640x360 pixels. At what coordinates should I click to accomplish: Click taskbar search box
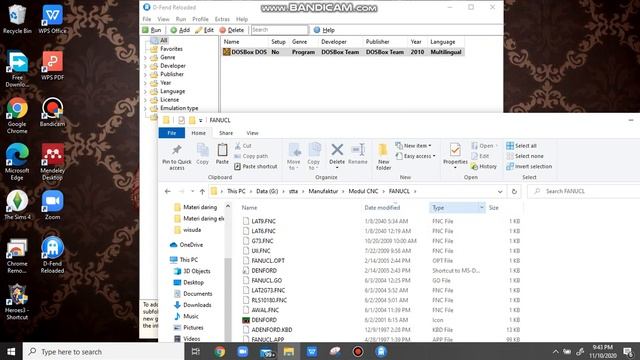click(103, 351)
